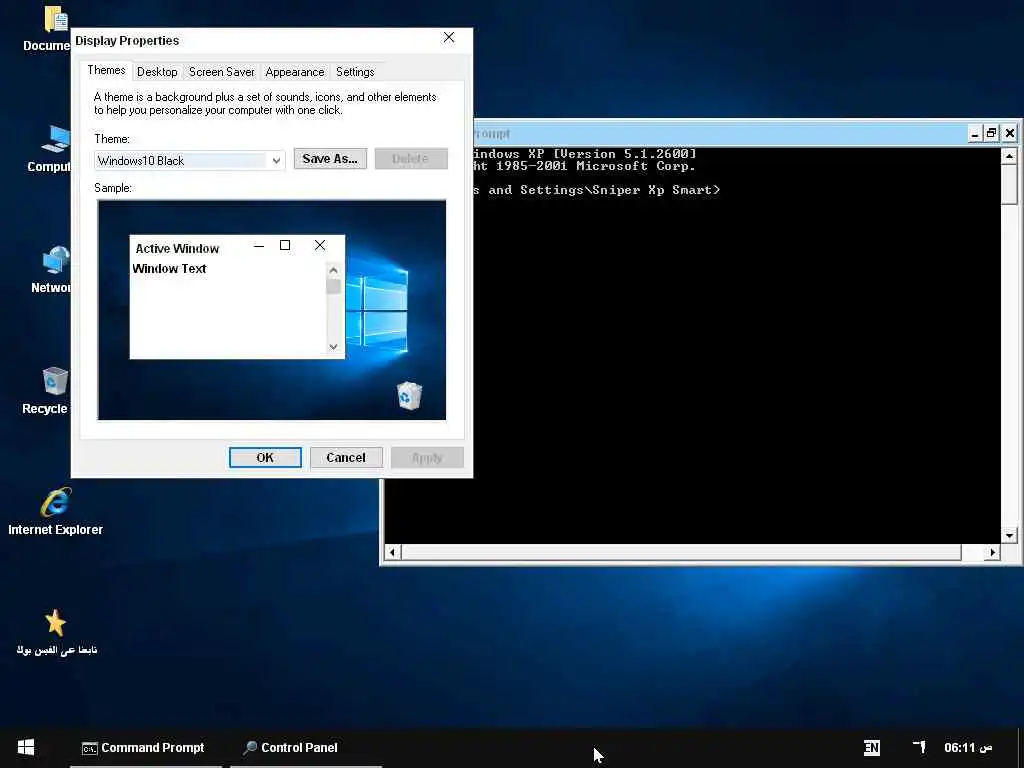Expand the Theme dropdown list

point(276,161)
